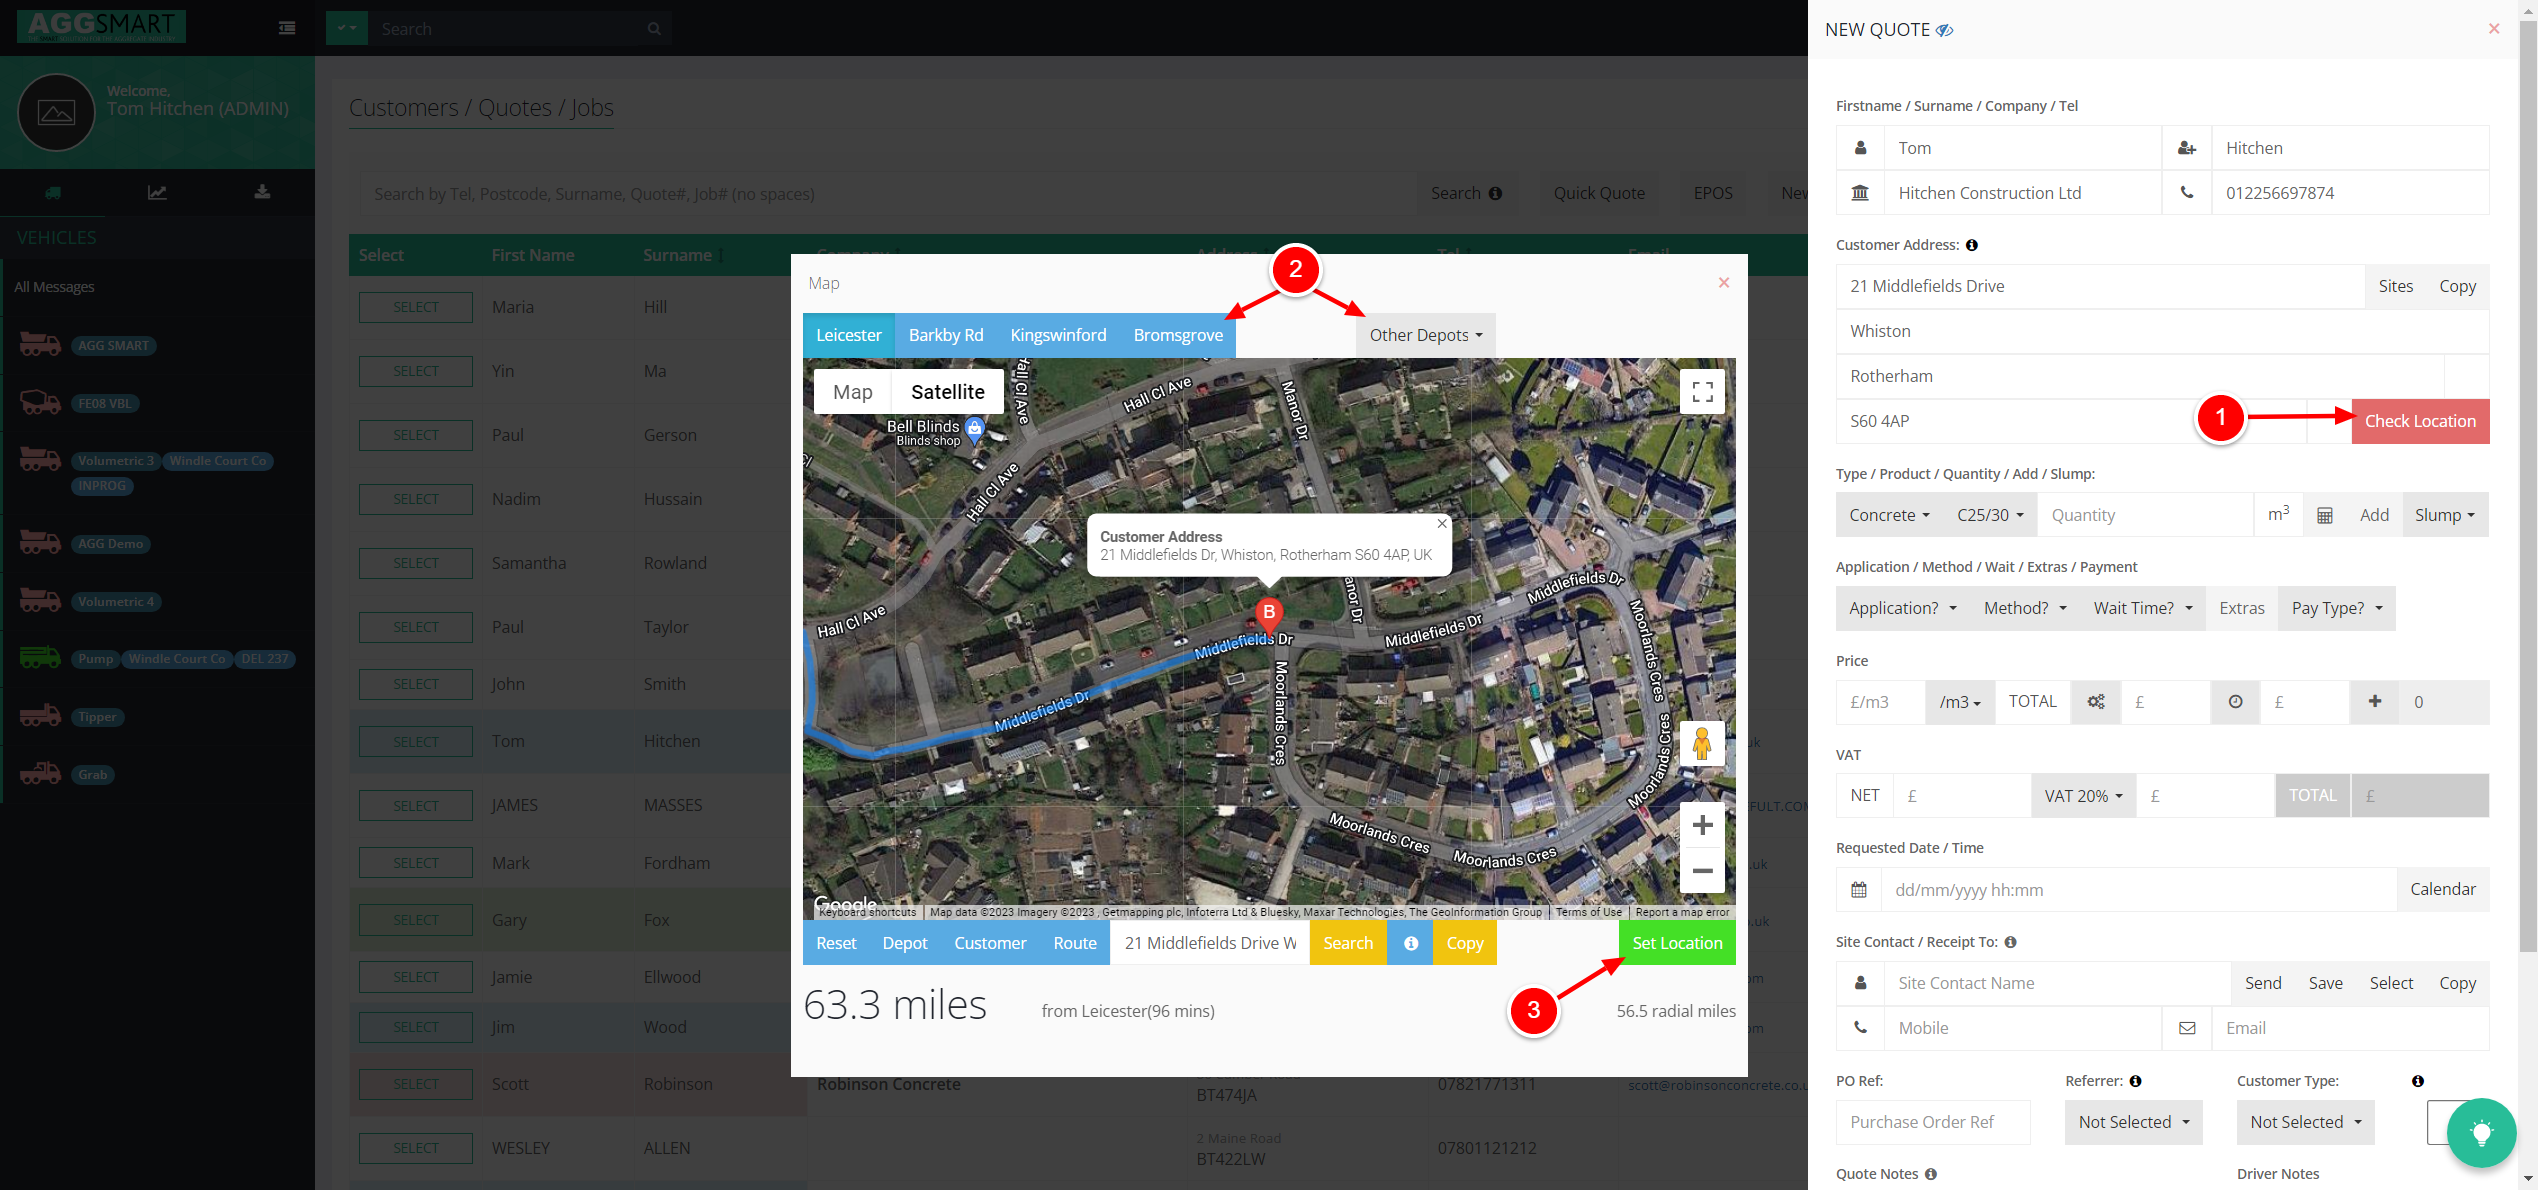Switch map to Map view
2538x1190 pixels.
click(853, 392)
